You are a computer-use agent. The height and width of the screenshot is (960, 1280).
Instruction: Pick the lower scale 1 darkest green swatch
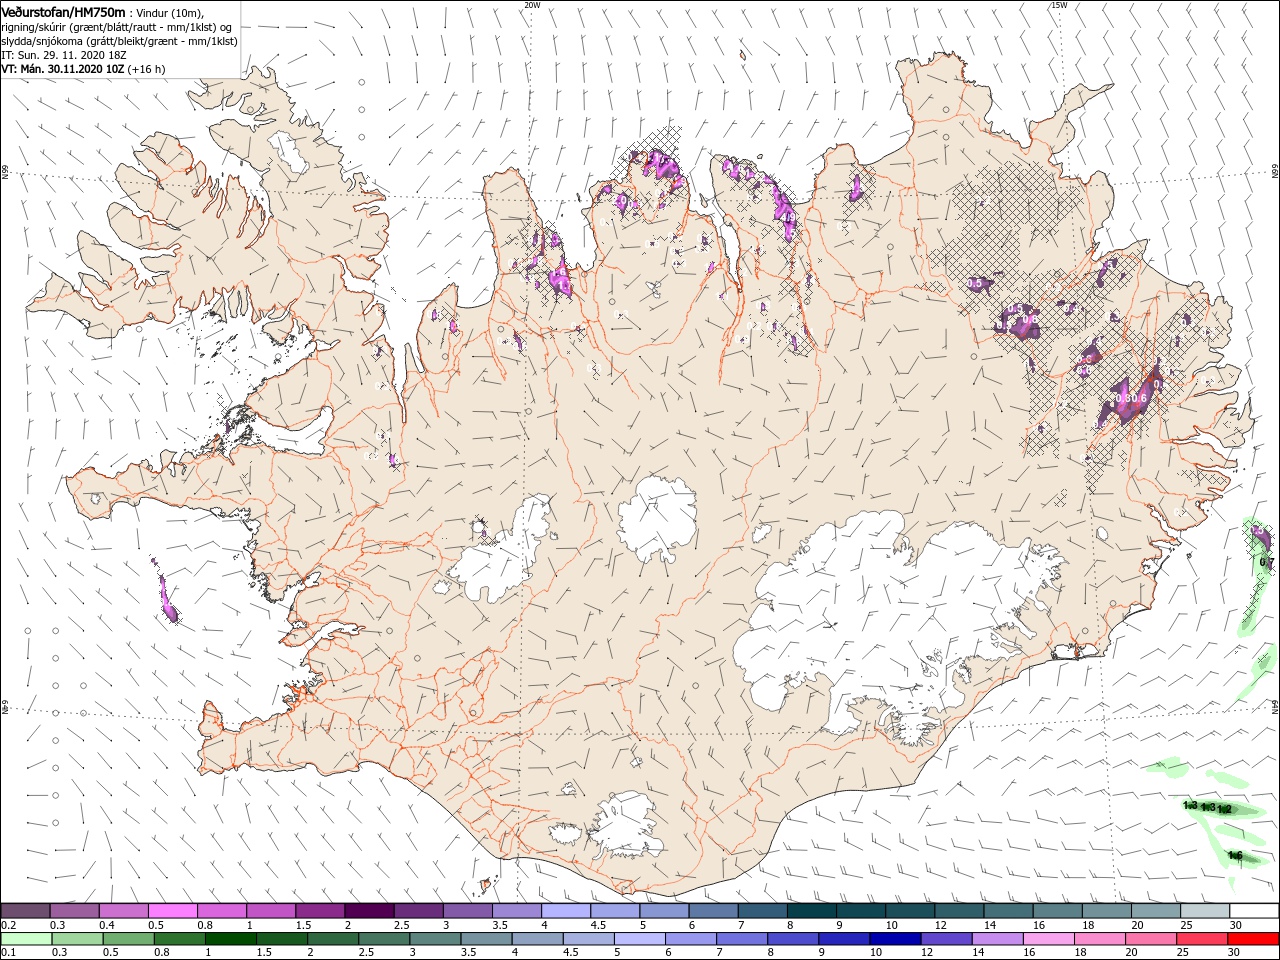tap(231, 939)
